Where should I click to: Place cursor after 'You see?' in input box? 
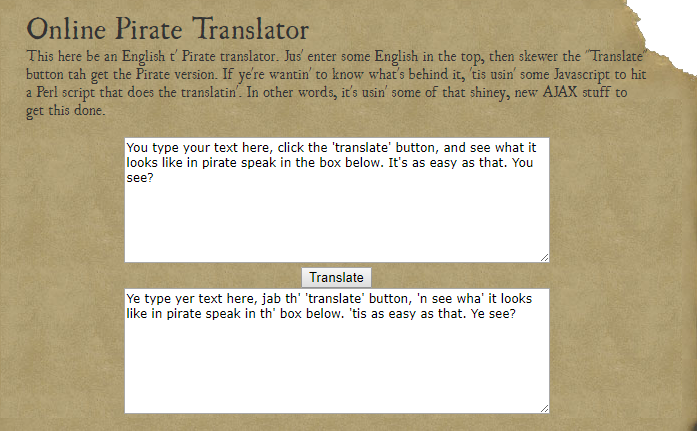tap(154, 178)
